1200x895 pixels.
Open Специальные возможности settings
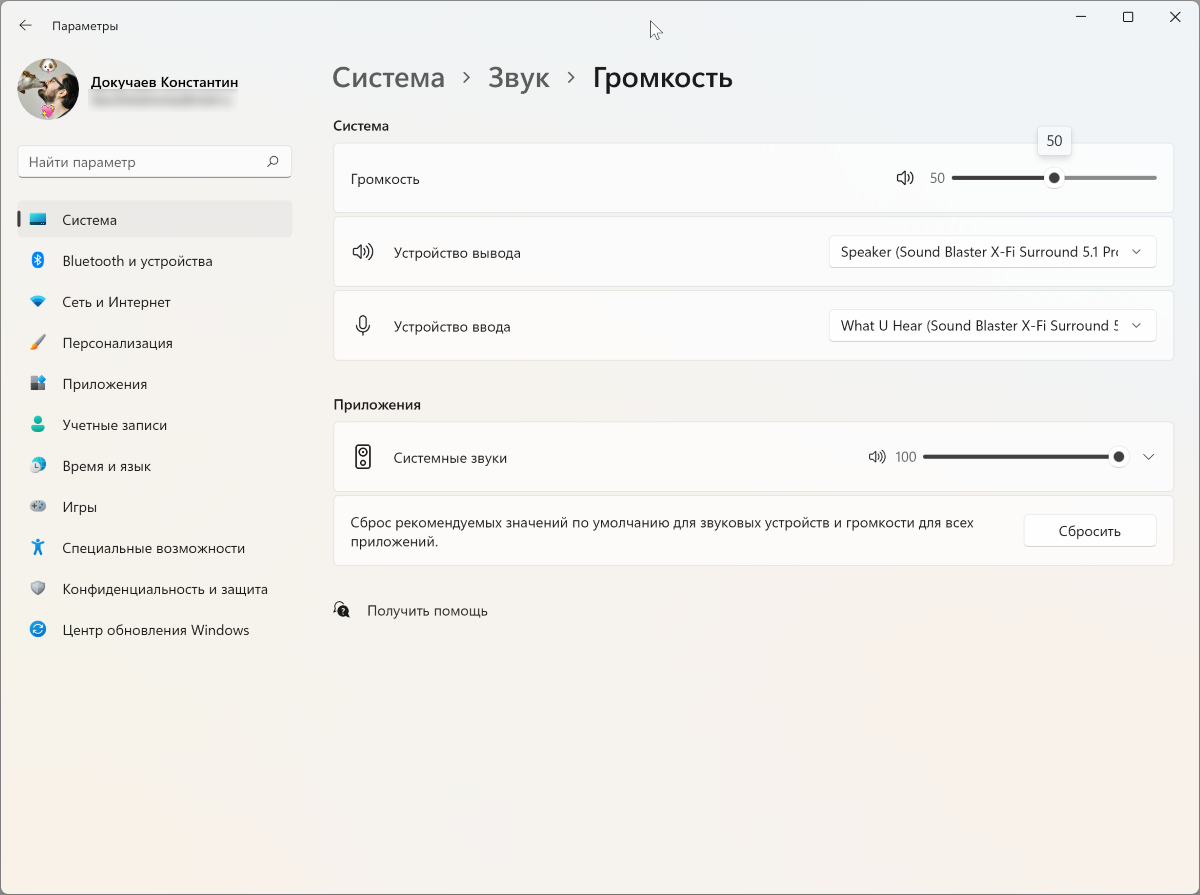153,548
